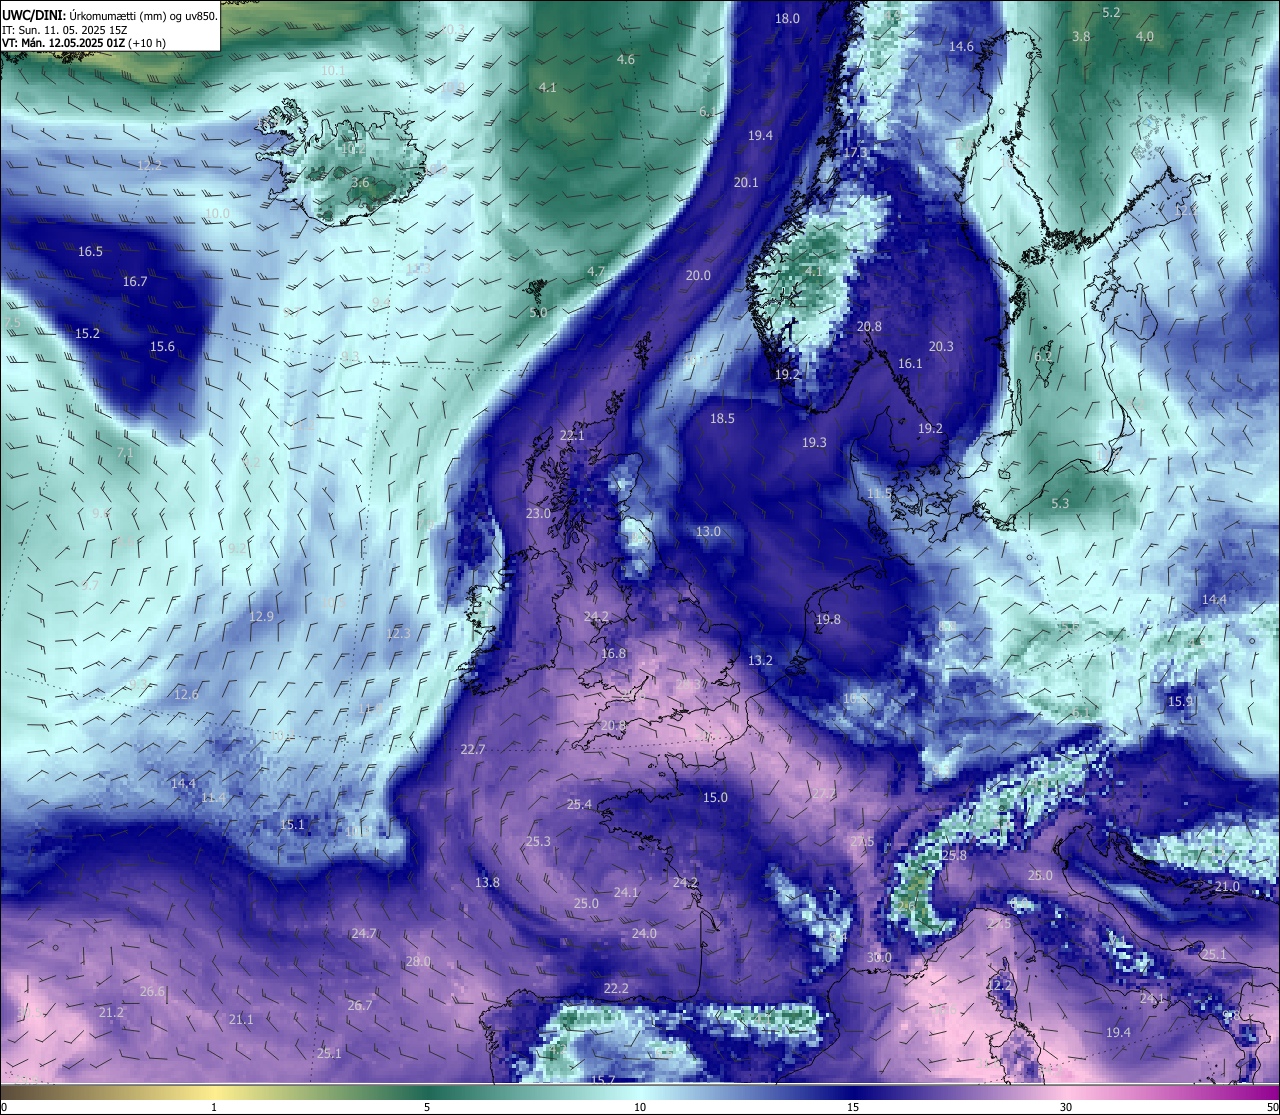Click the map value '15.1'
The height and width of the screenshot is (1115, 1280).
coord(292,825)
